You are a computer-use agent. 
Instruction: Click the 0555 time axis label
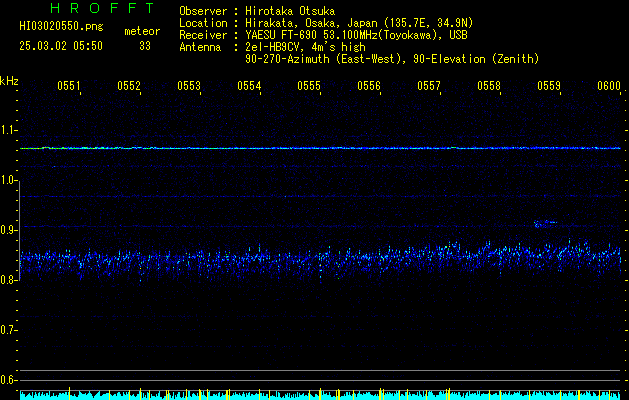[309, 85]
